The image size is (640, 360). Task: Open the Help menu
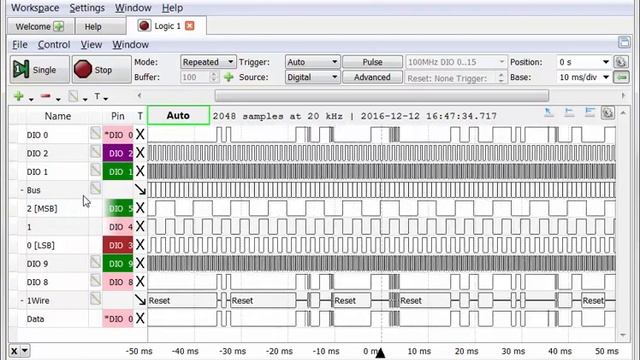[172, 8]
